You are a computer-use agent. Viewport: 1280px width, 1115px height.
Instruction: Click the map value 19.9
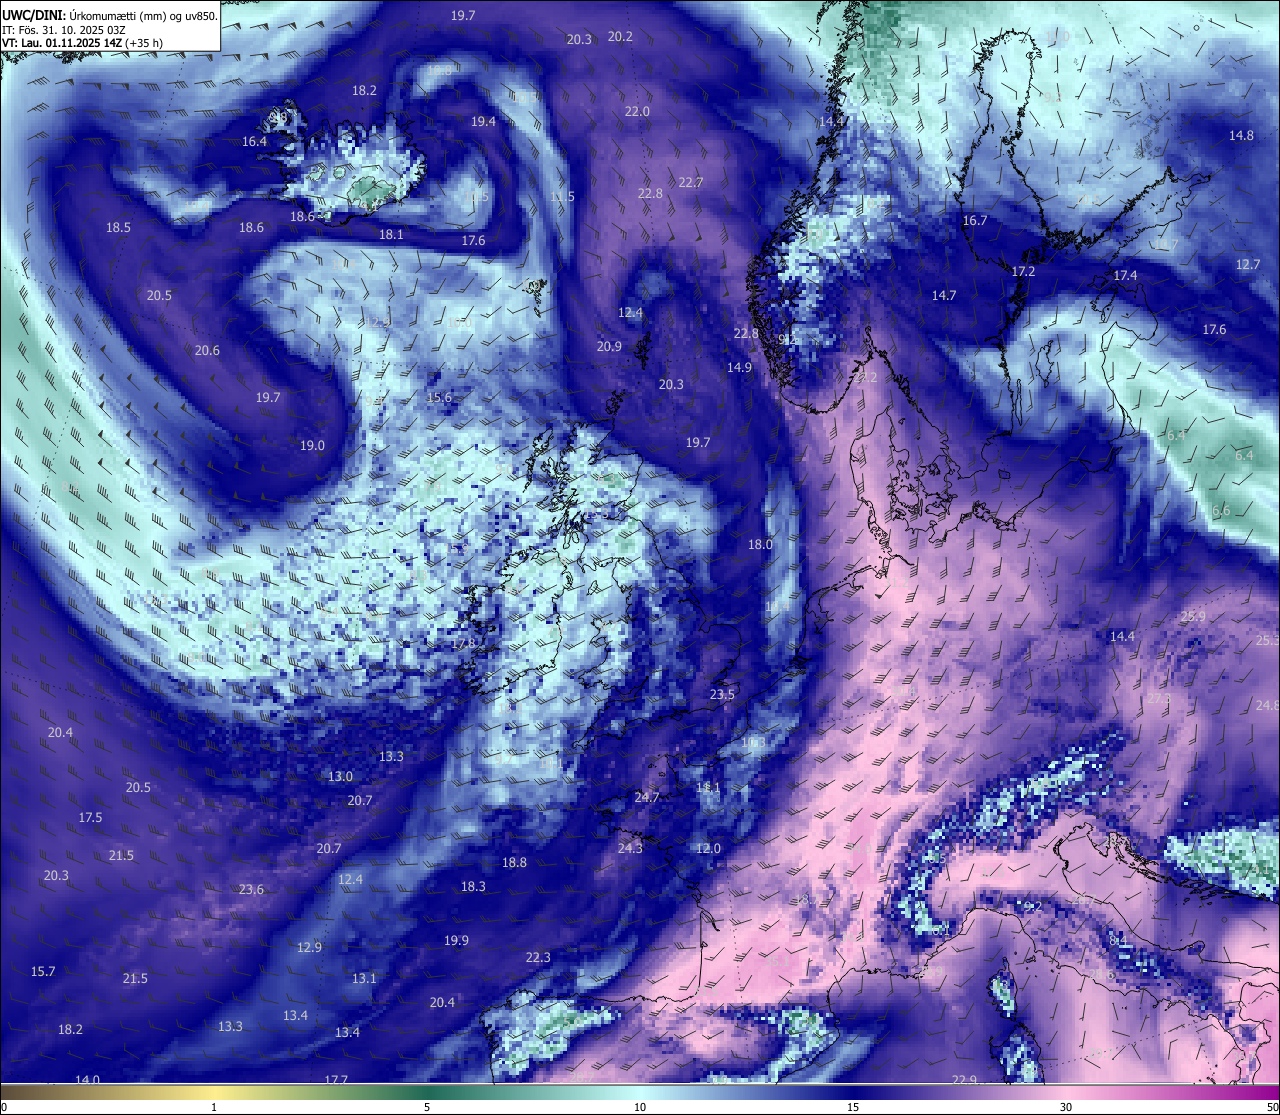pos(456,940)
